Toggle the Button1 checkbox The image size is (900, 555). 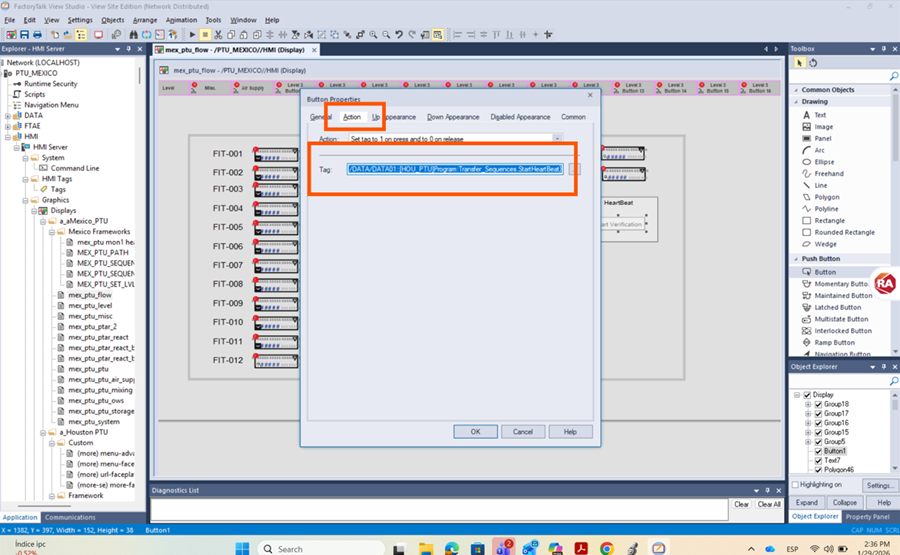(818, 451)
